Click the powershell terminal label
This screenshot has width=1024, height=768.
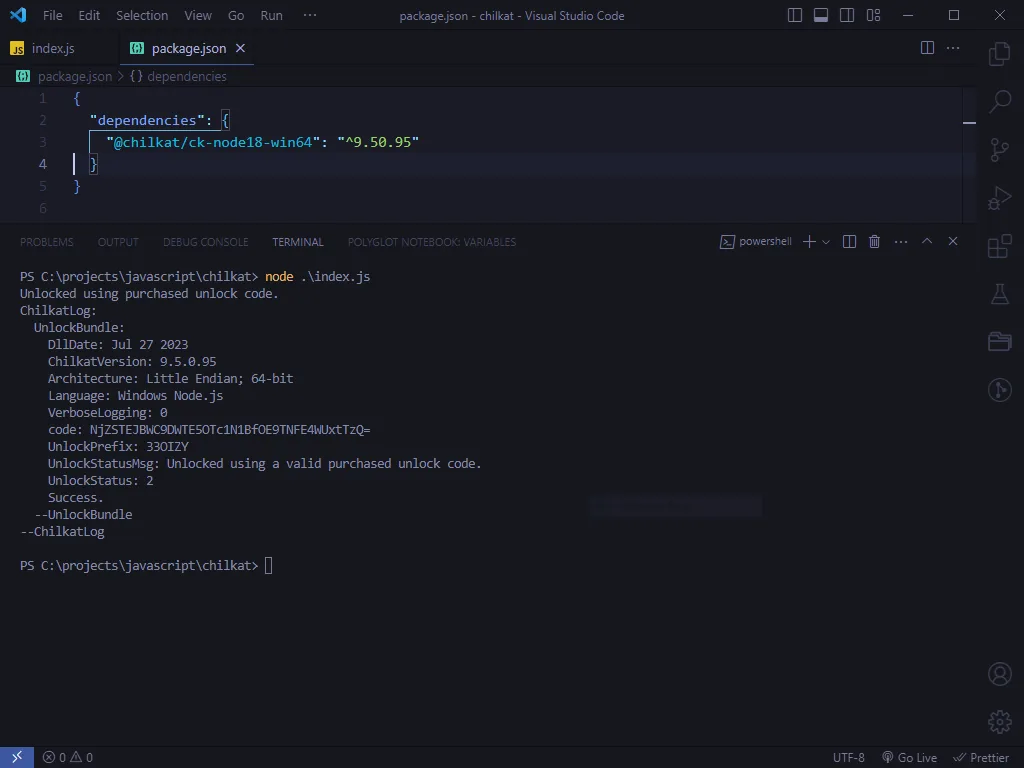point(756,242)
